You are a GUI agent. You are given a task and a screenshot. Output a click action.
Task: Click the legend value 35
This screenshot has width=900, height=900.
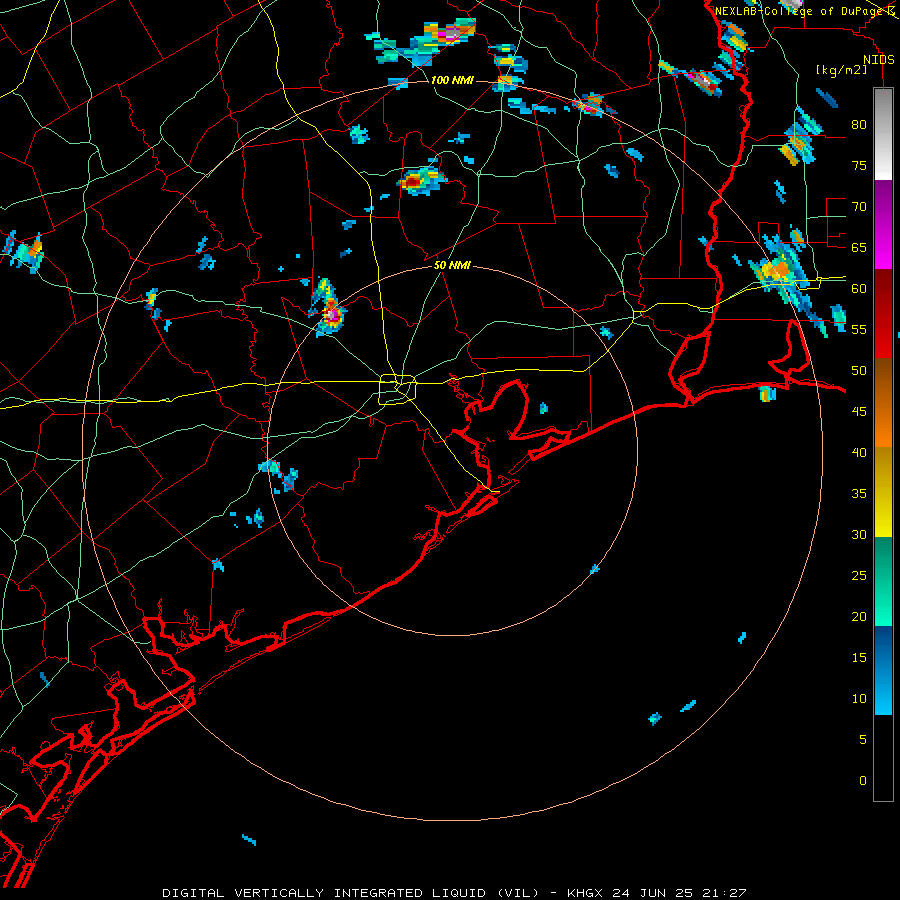click(859, 494)
